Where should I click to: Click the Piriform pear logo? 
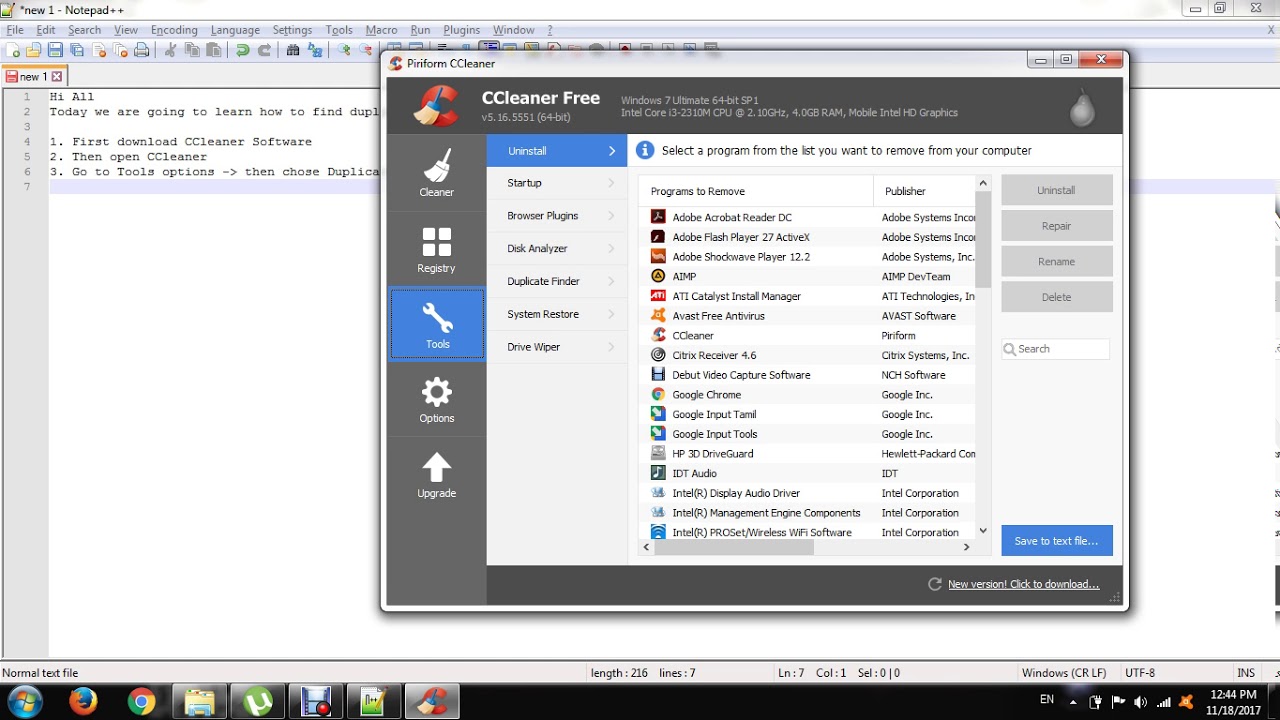pyautogui.click(x=1082, y=107)
